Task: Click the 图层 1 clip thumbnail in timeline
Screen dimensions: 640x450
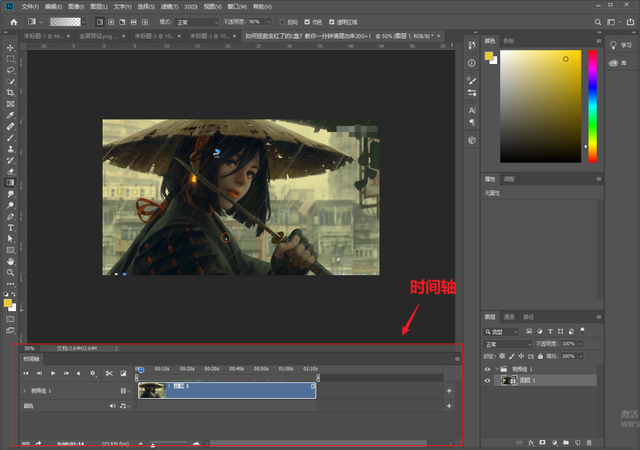Action: (152, 391)
